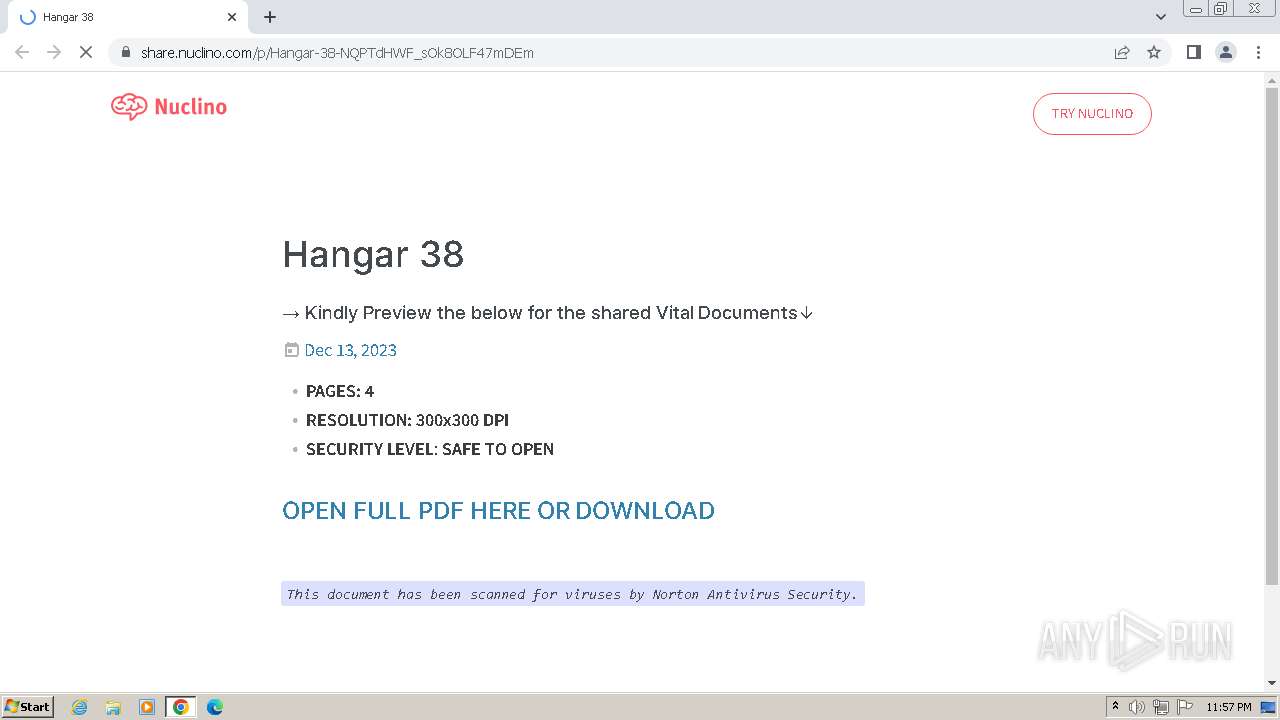Open the Windows Start menu

tap(28, 707)
